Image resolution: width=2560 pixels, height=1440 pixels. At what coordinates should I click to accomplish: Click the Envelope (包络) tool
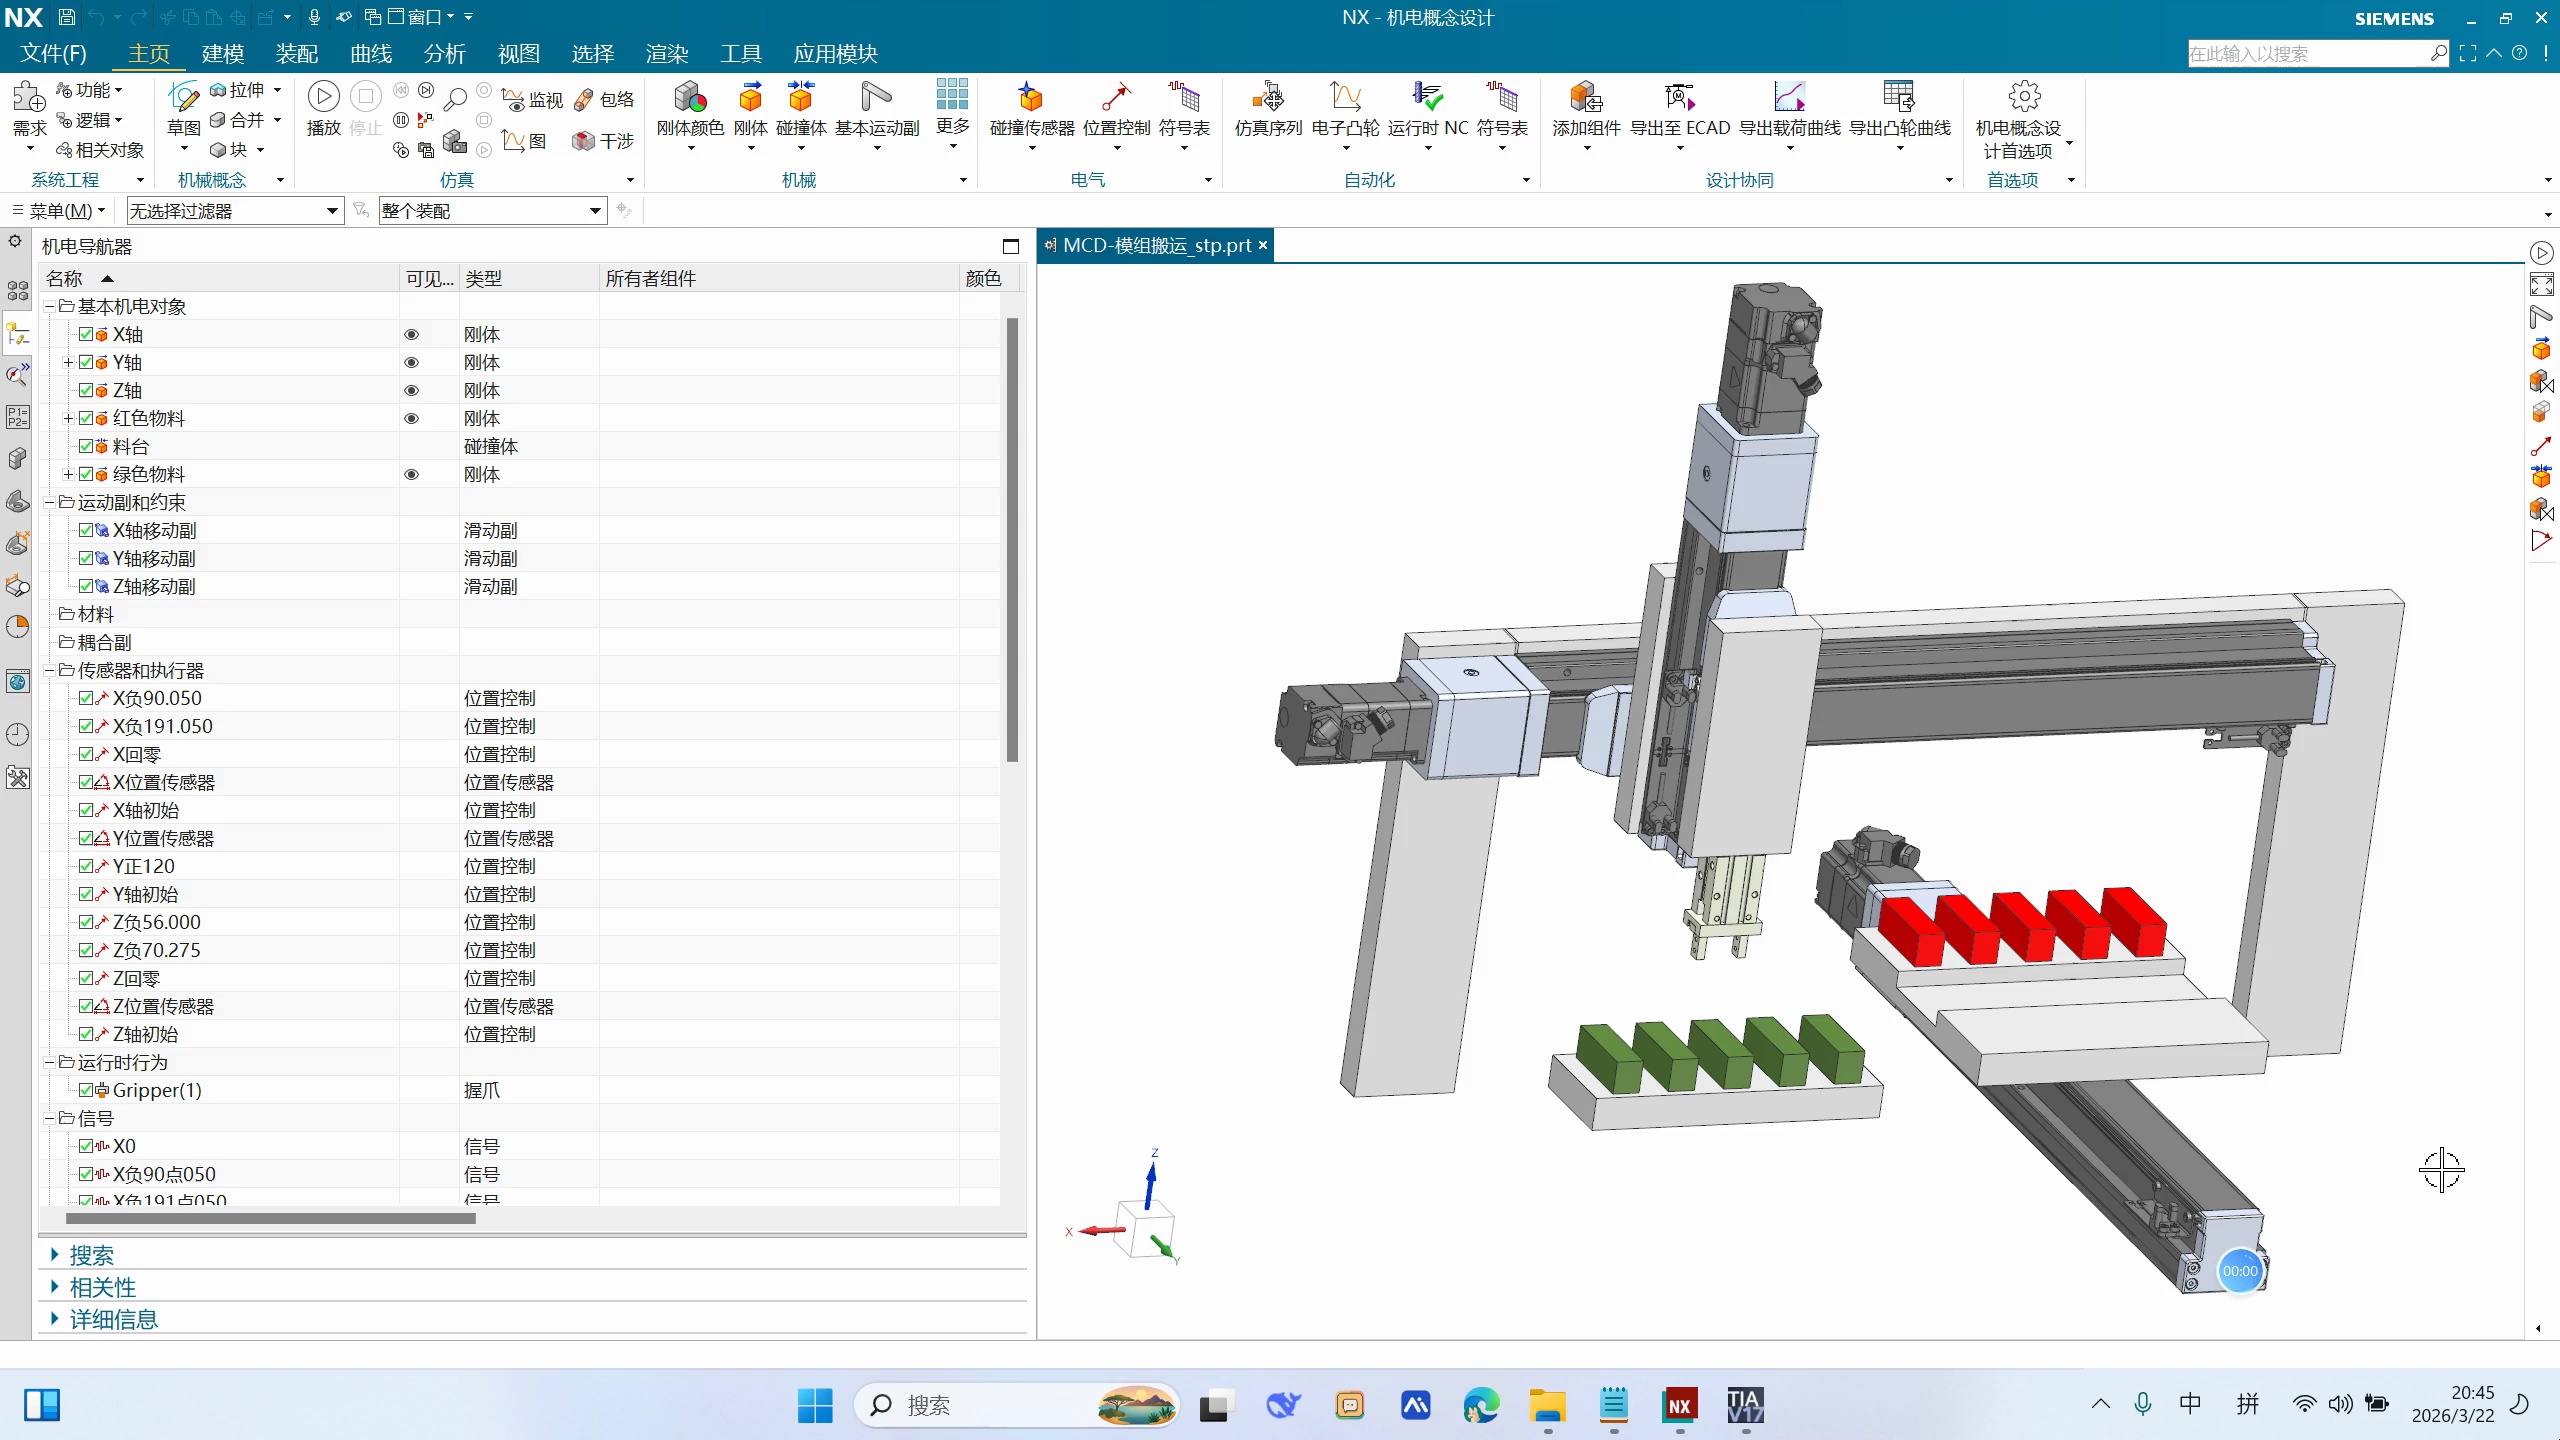point(604,99)
